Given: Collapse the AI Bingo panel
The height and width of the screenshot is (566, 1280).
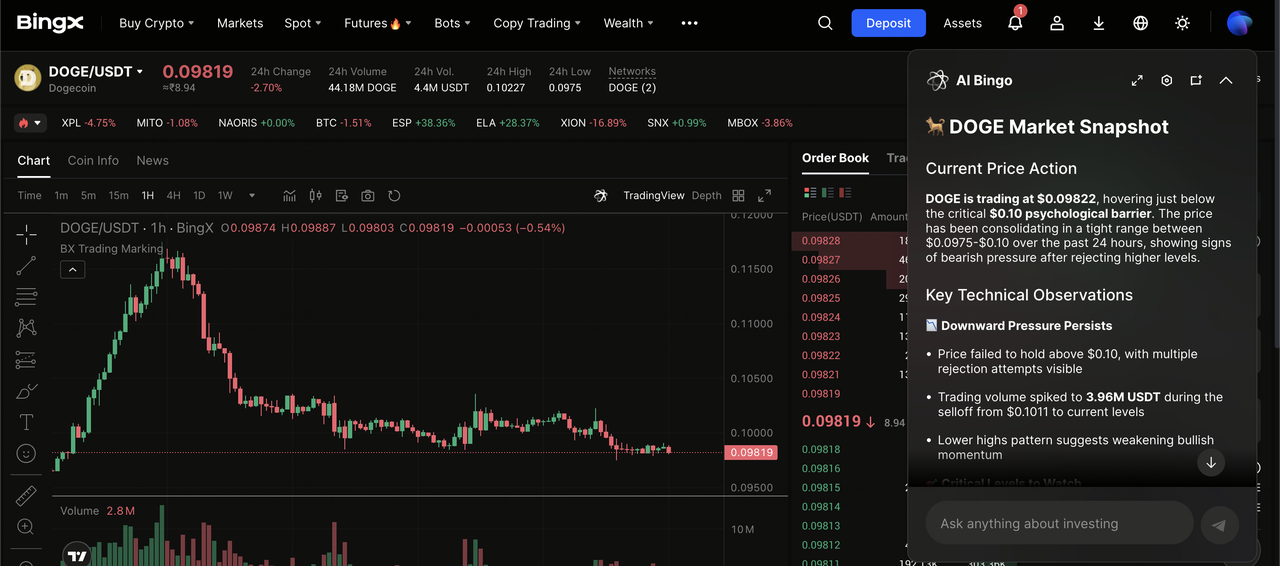Looking at the screenshot, I should click(1226, 80).
